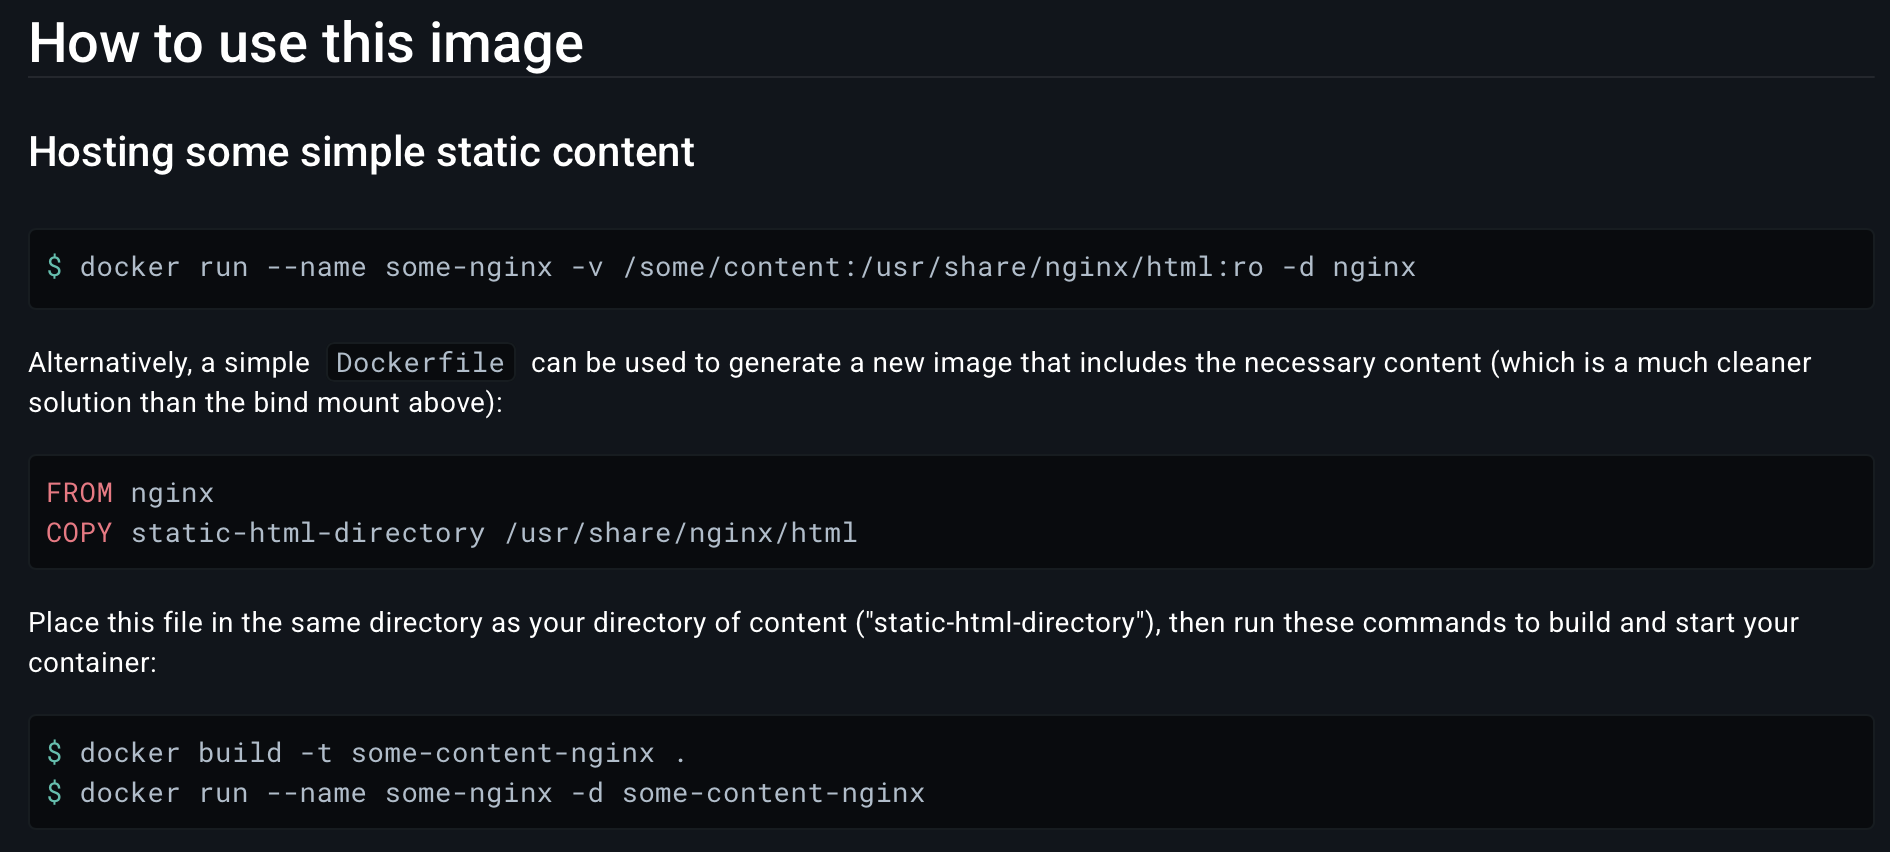Viewport: 1890px width, 852px height.
Task: Click the inline Dockerfile code label
Action: 420,363
